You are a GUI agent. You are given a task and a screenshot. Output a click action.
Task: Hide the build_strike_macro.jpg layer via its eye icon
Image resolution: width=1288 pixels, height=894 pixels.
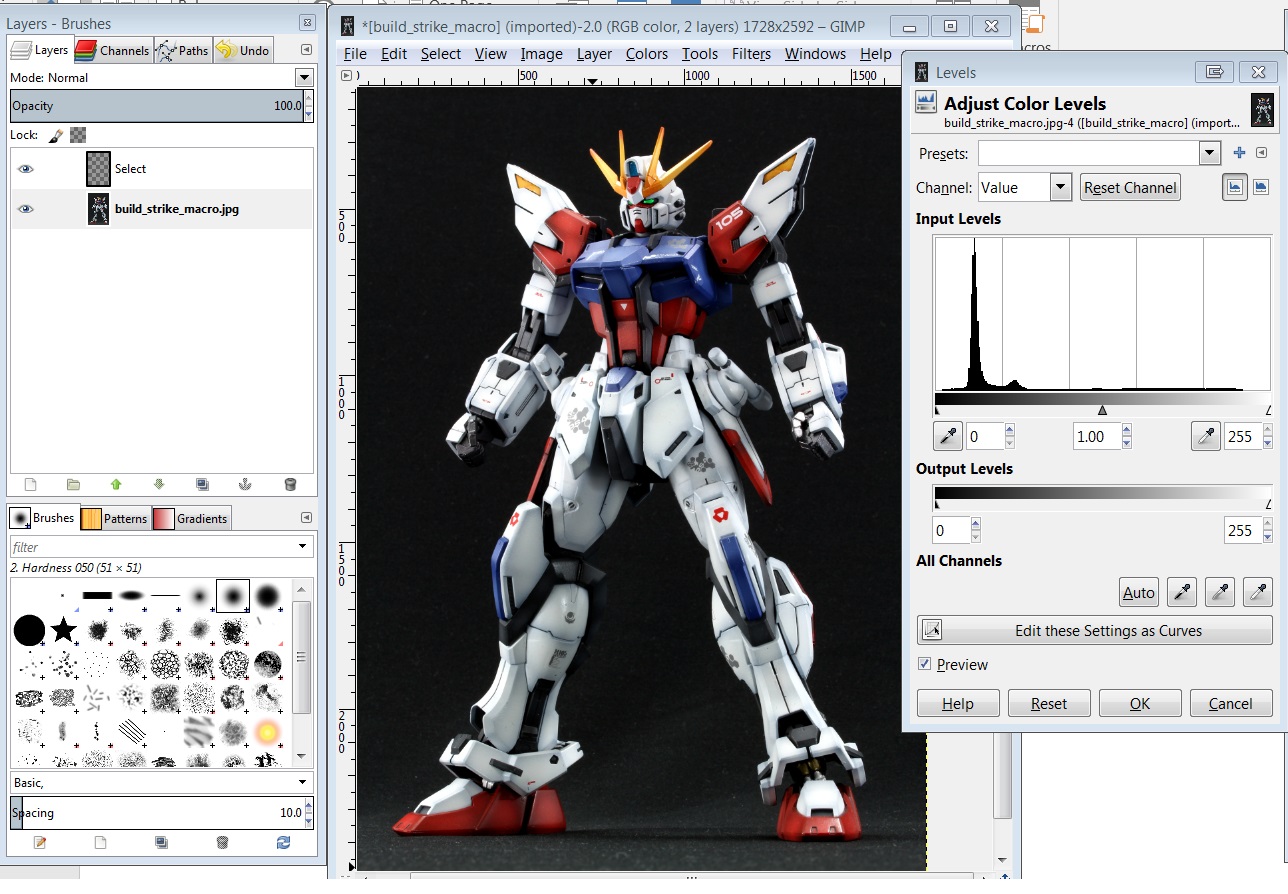click(x=26, y=209)
